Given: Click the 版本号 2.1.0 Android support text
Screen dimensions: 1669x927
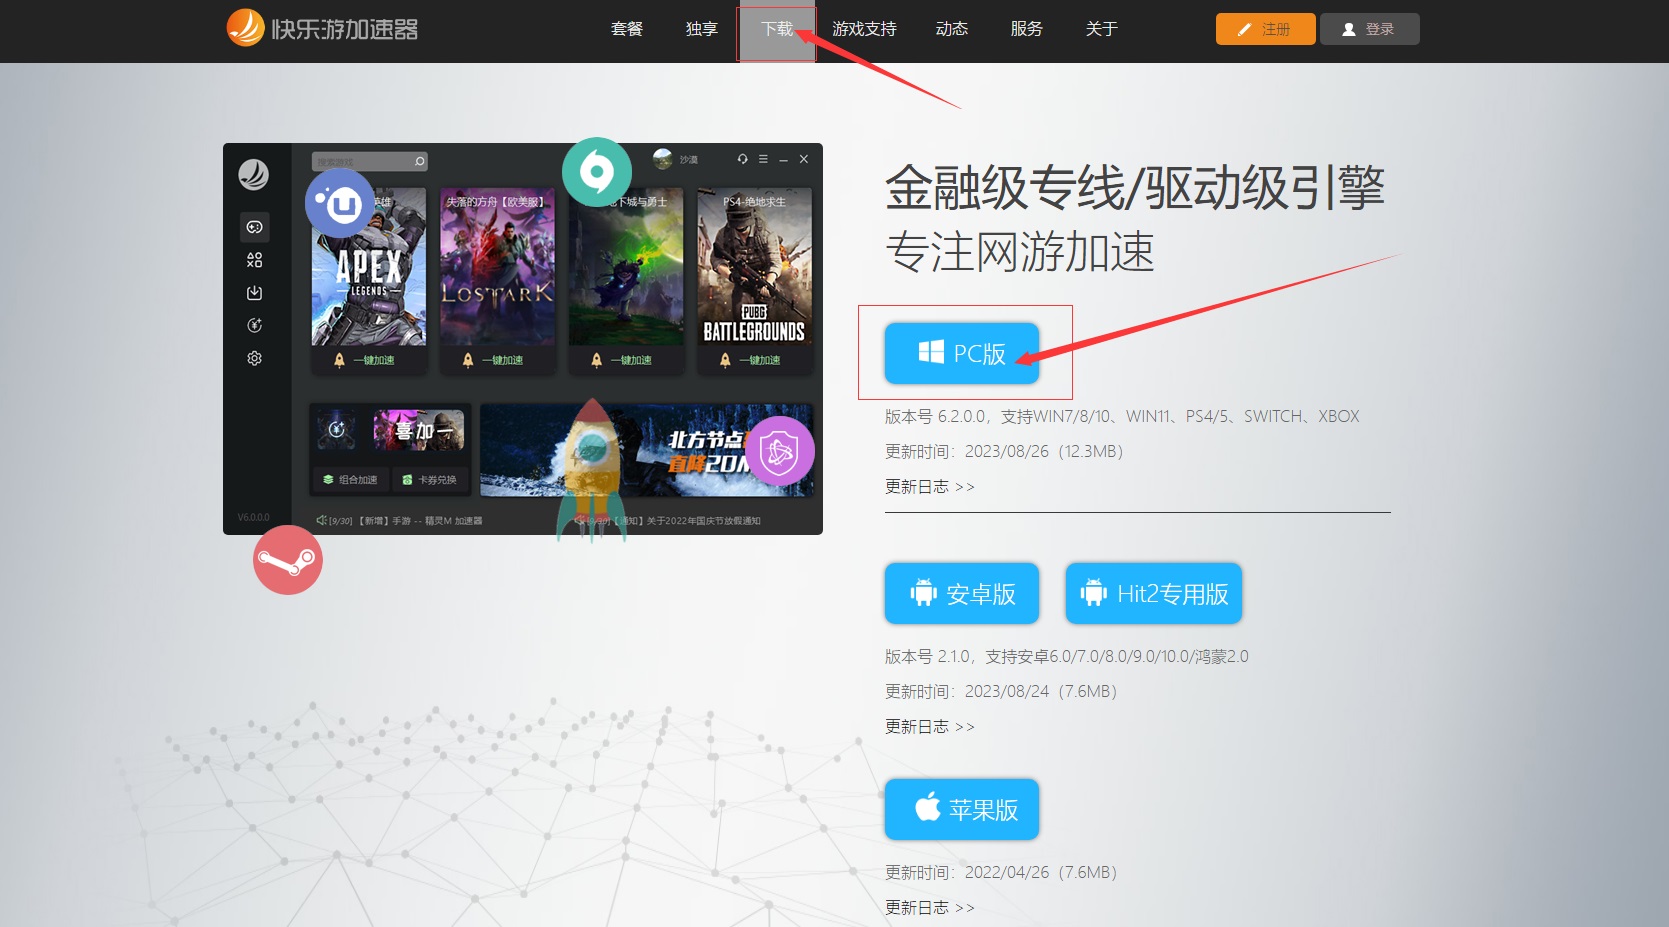Looking at the screenshot, I should coord(1067,656).
